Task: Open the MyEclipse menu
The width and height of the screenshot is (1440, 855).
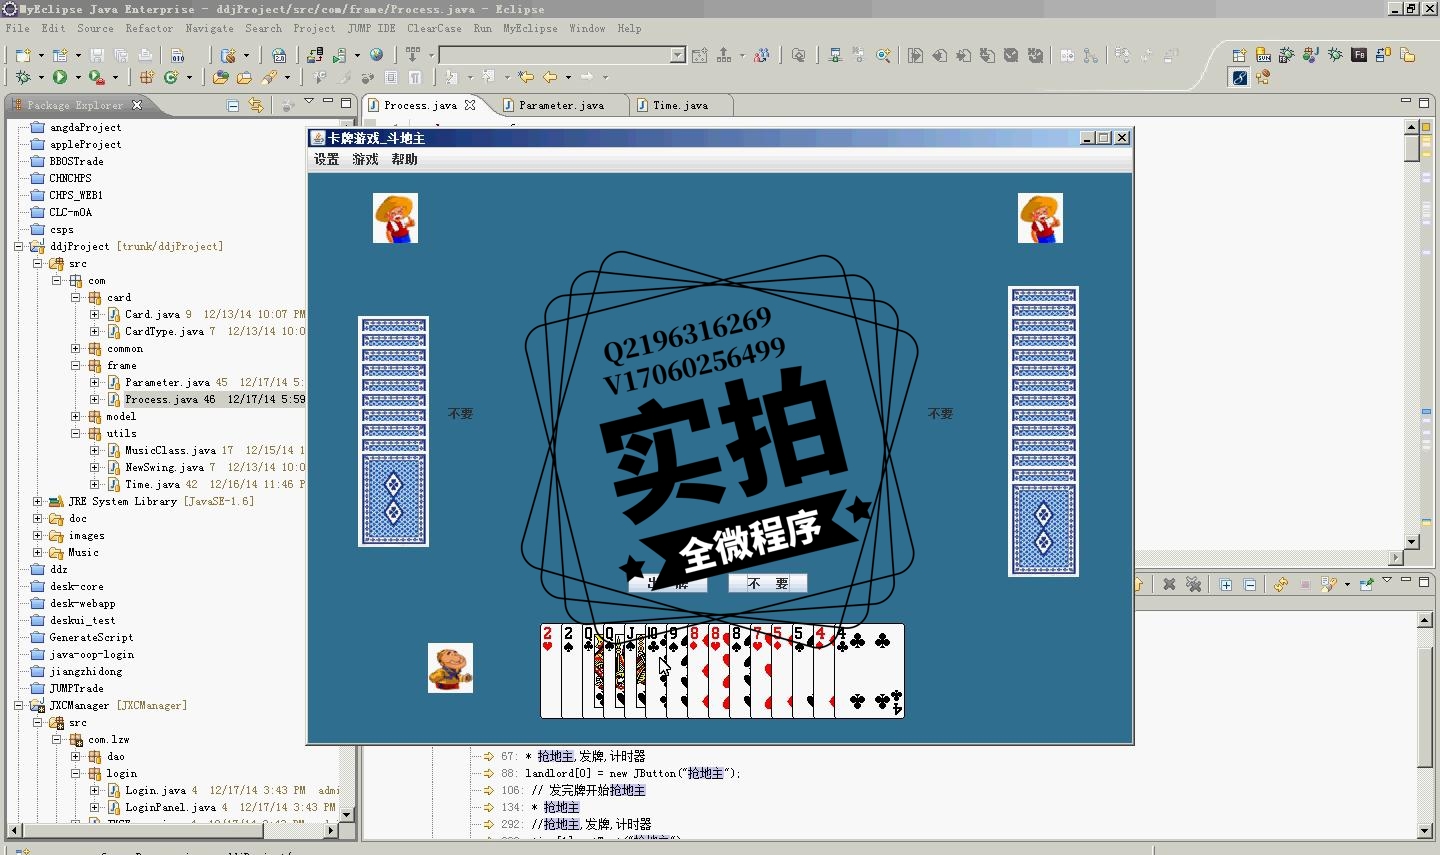Action: click(x=530, y=28)
